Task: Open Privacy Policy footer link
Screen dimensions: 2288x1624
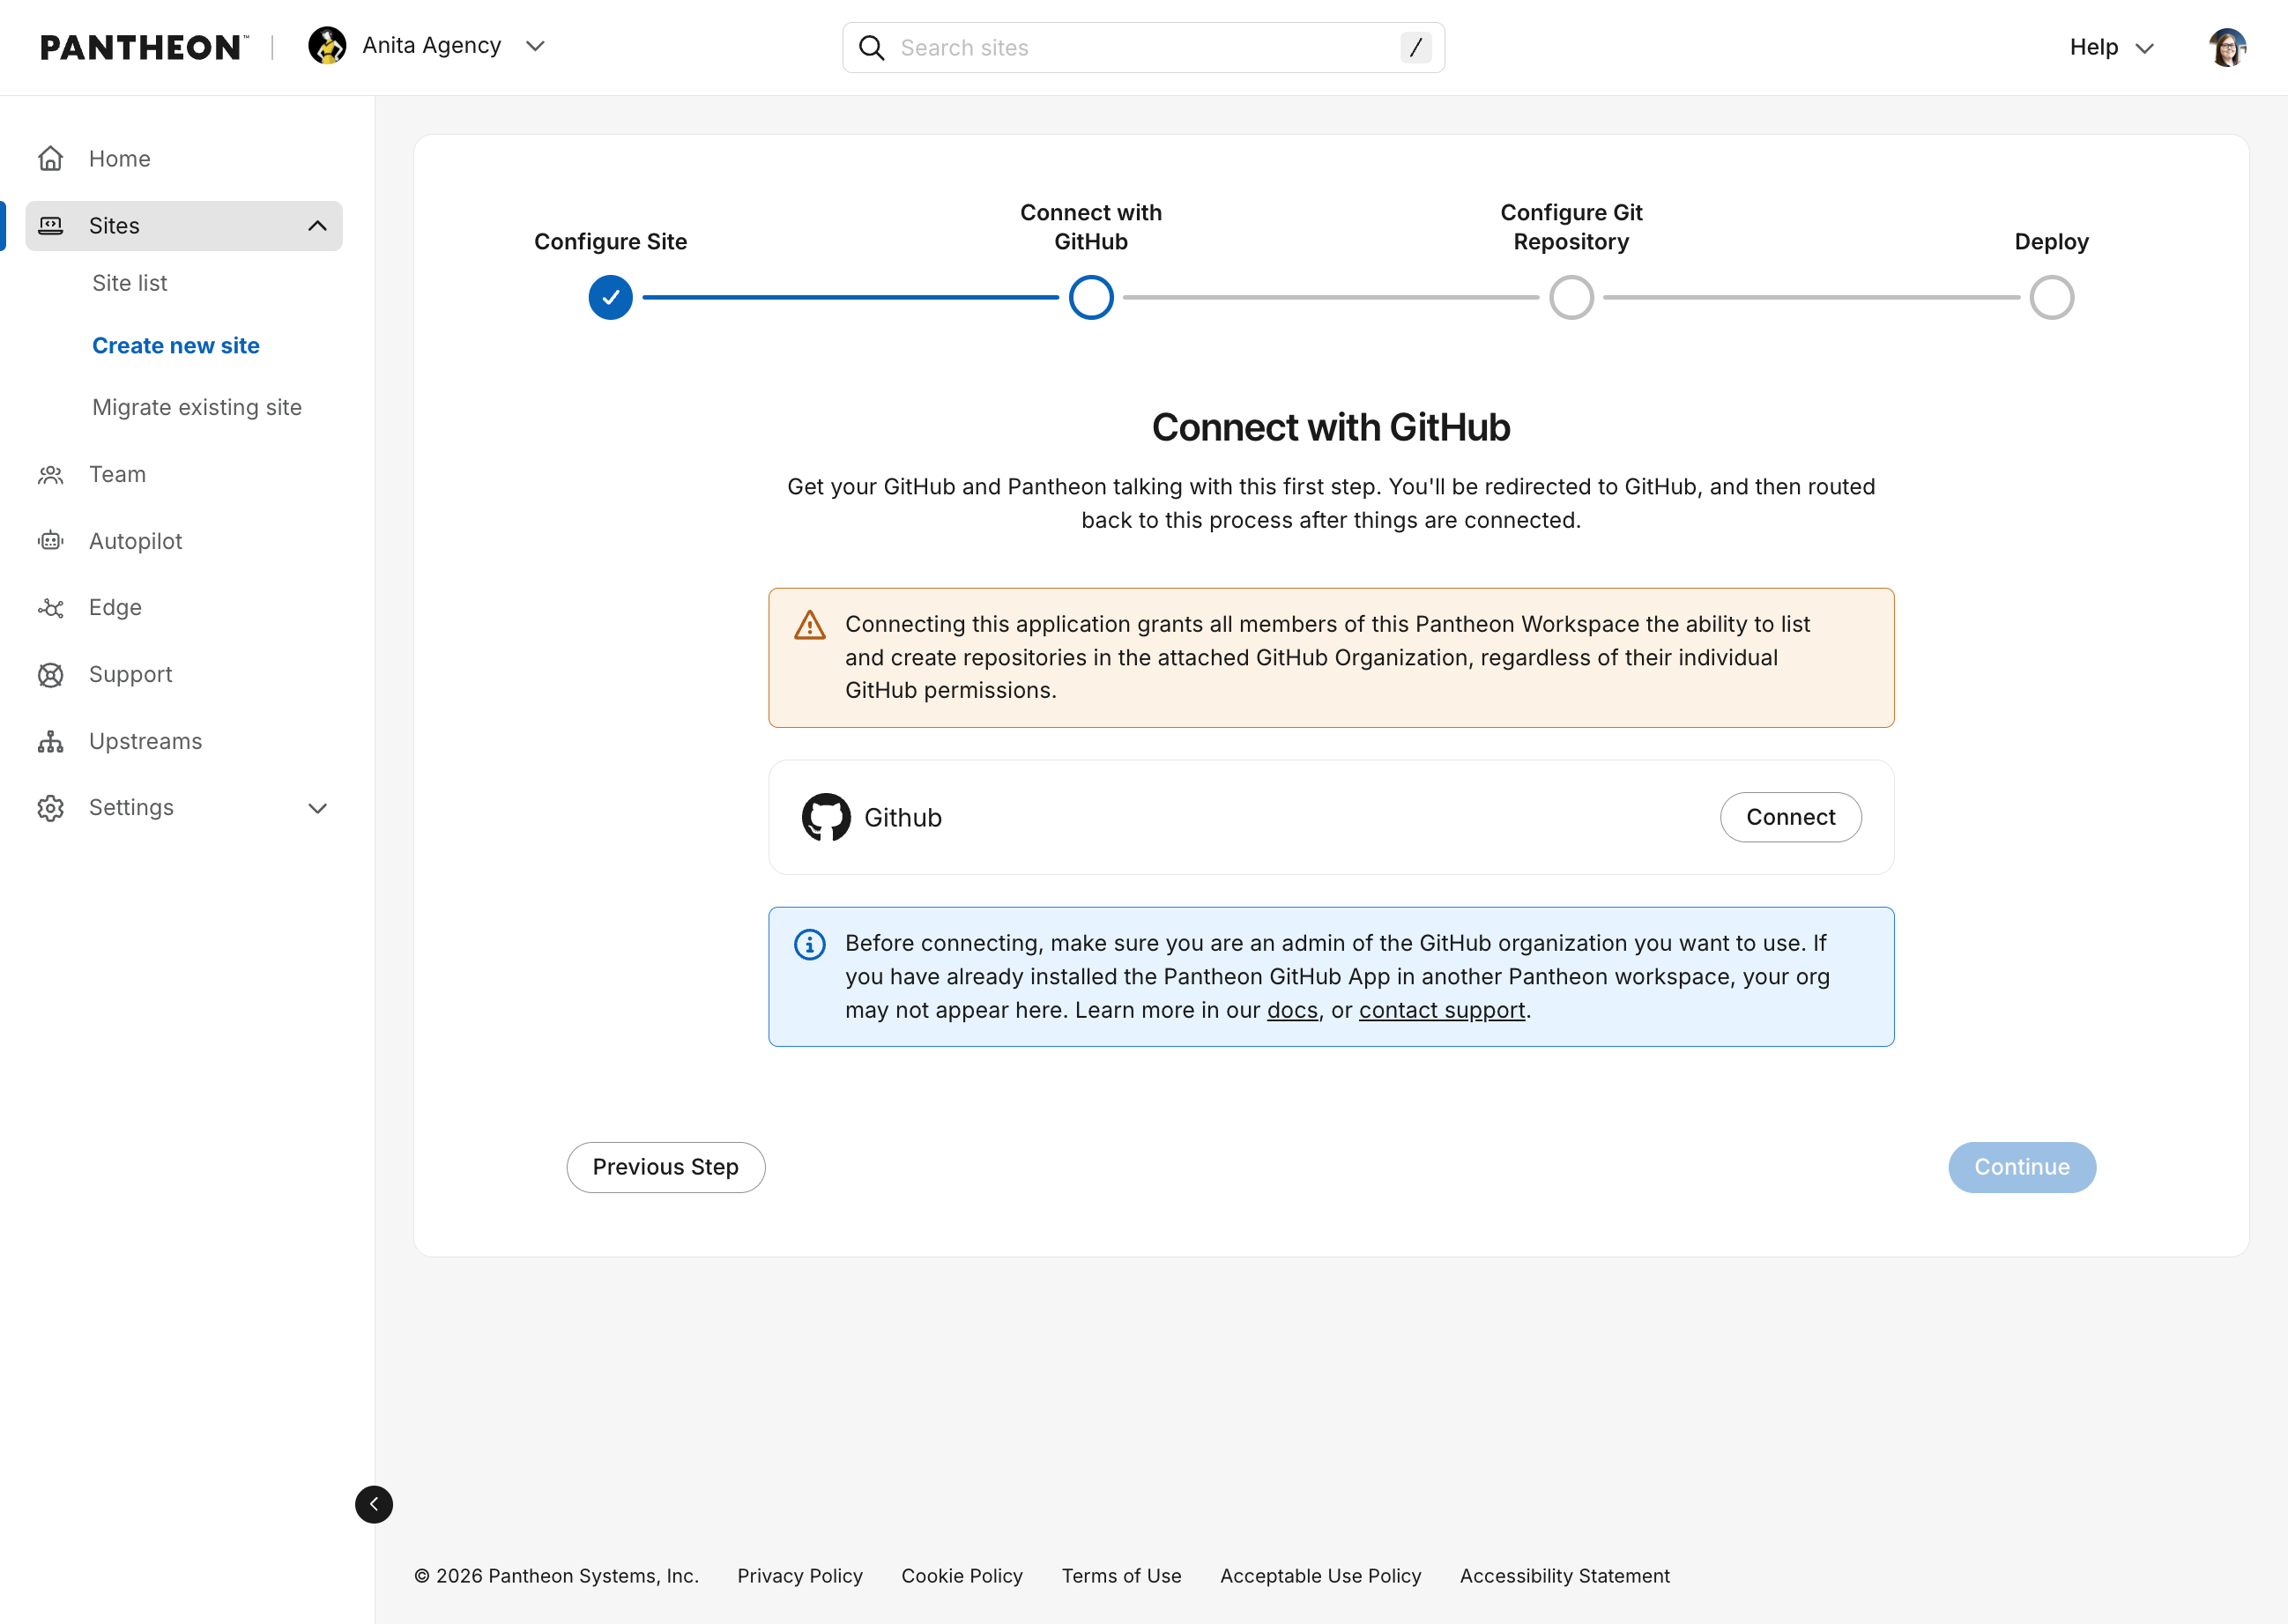Action: coord(800,1576)
